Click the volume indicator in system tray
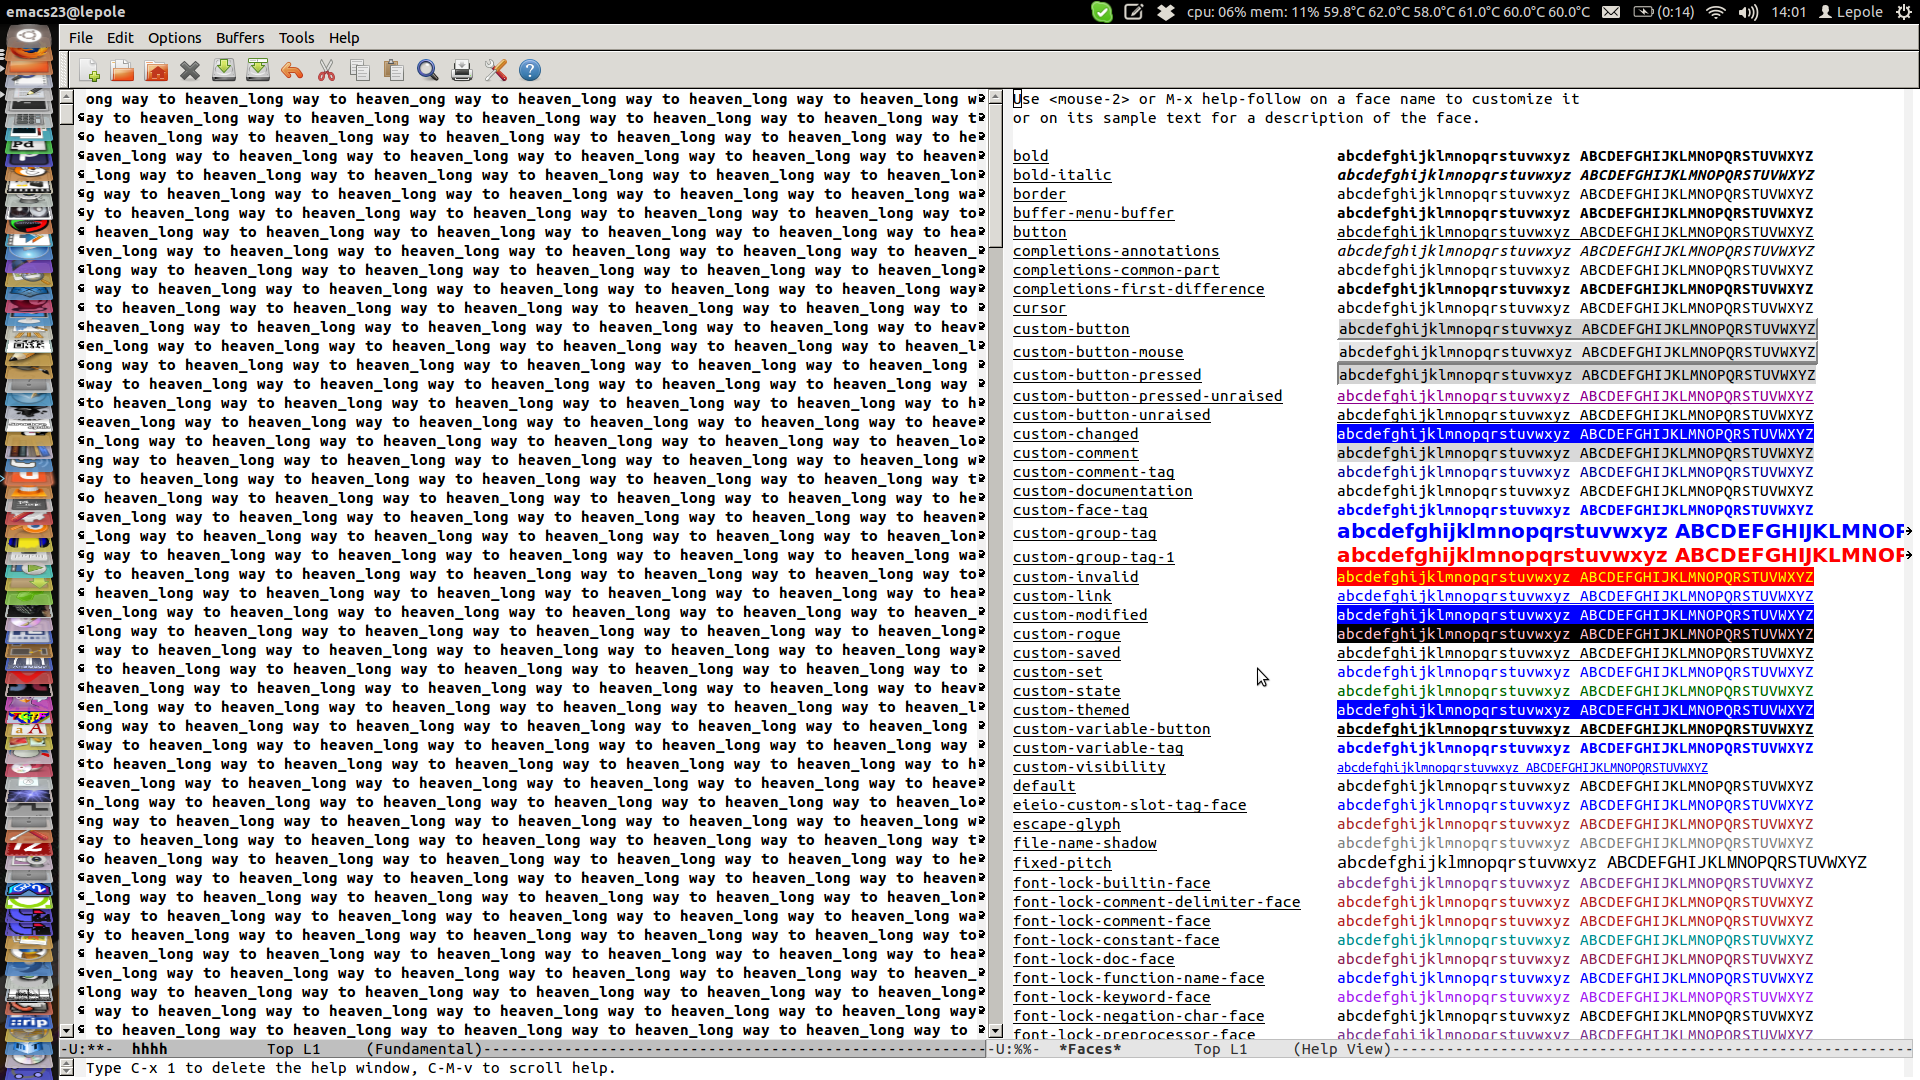This screenshot has width=1920, height=1080. click(1748, 12)
